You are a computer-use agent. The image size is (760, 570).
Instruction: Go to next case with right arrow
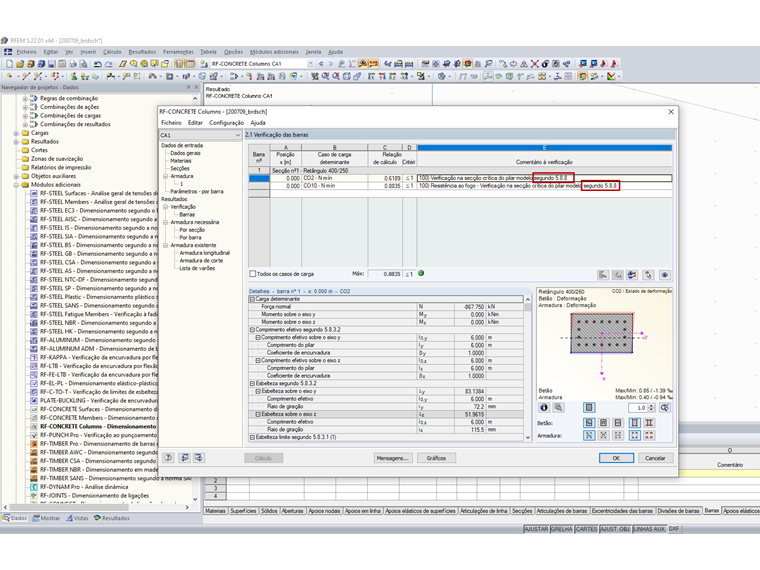[331, 63]
